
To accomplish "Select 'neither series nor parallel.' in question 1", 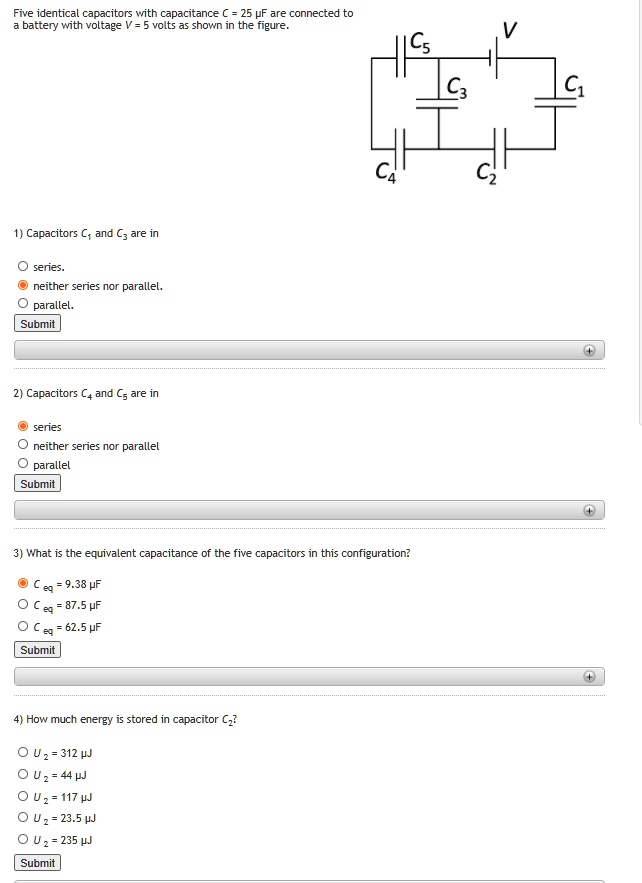I will click(21, 285).
